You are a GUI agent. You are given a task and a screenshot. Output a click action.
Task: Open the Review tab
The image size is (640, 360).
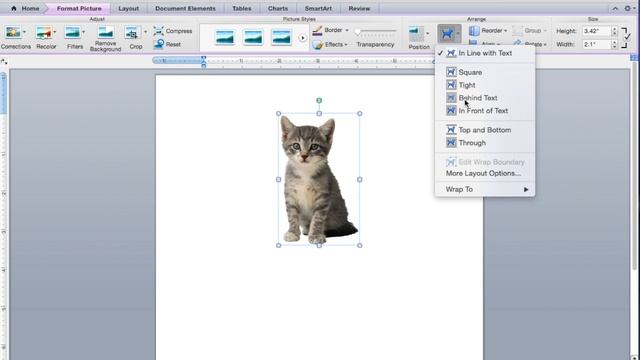click(x=359, y=8)
